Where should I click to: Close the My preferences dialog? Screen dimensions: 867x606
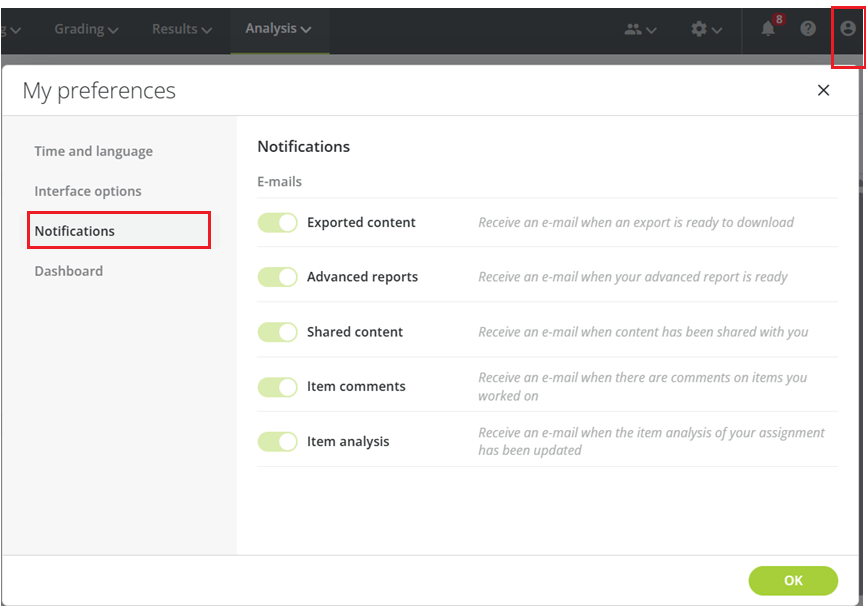coord(823,90)
